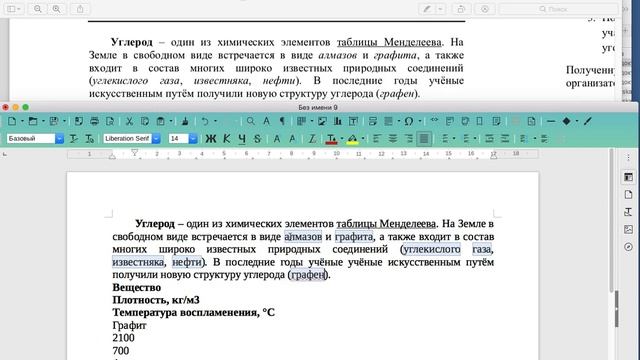This screenshot has height=360, width=640.
Task: Select the basic shapes diamond icon
Action: click(x=567, y=121)
